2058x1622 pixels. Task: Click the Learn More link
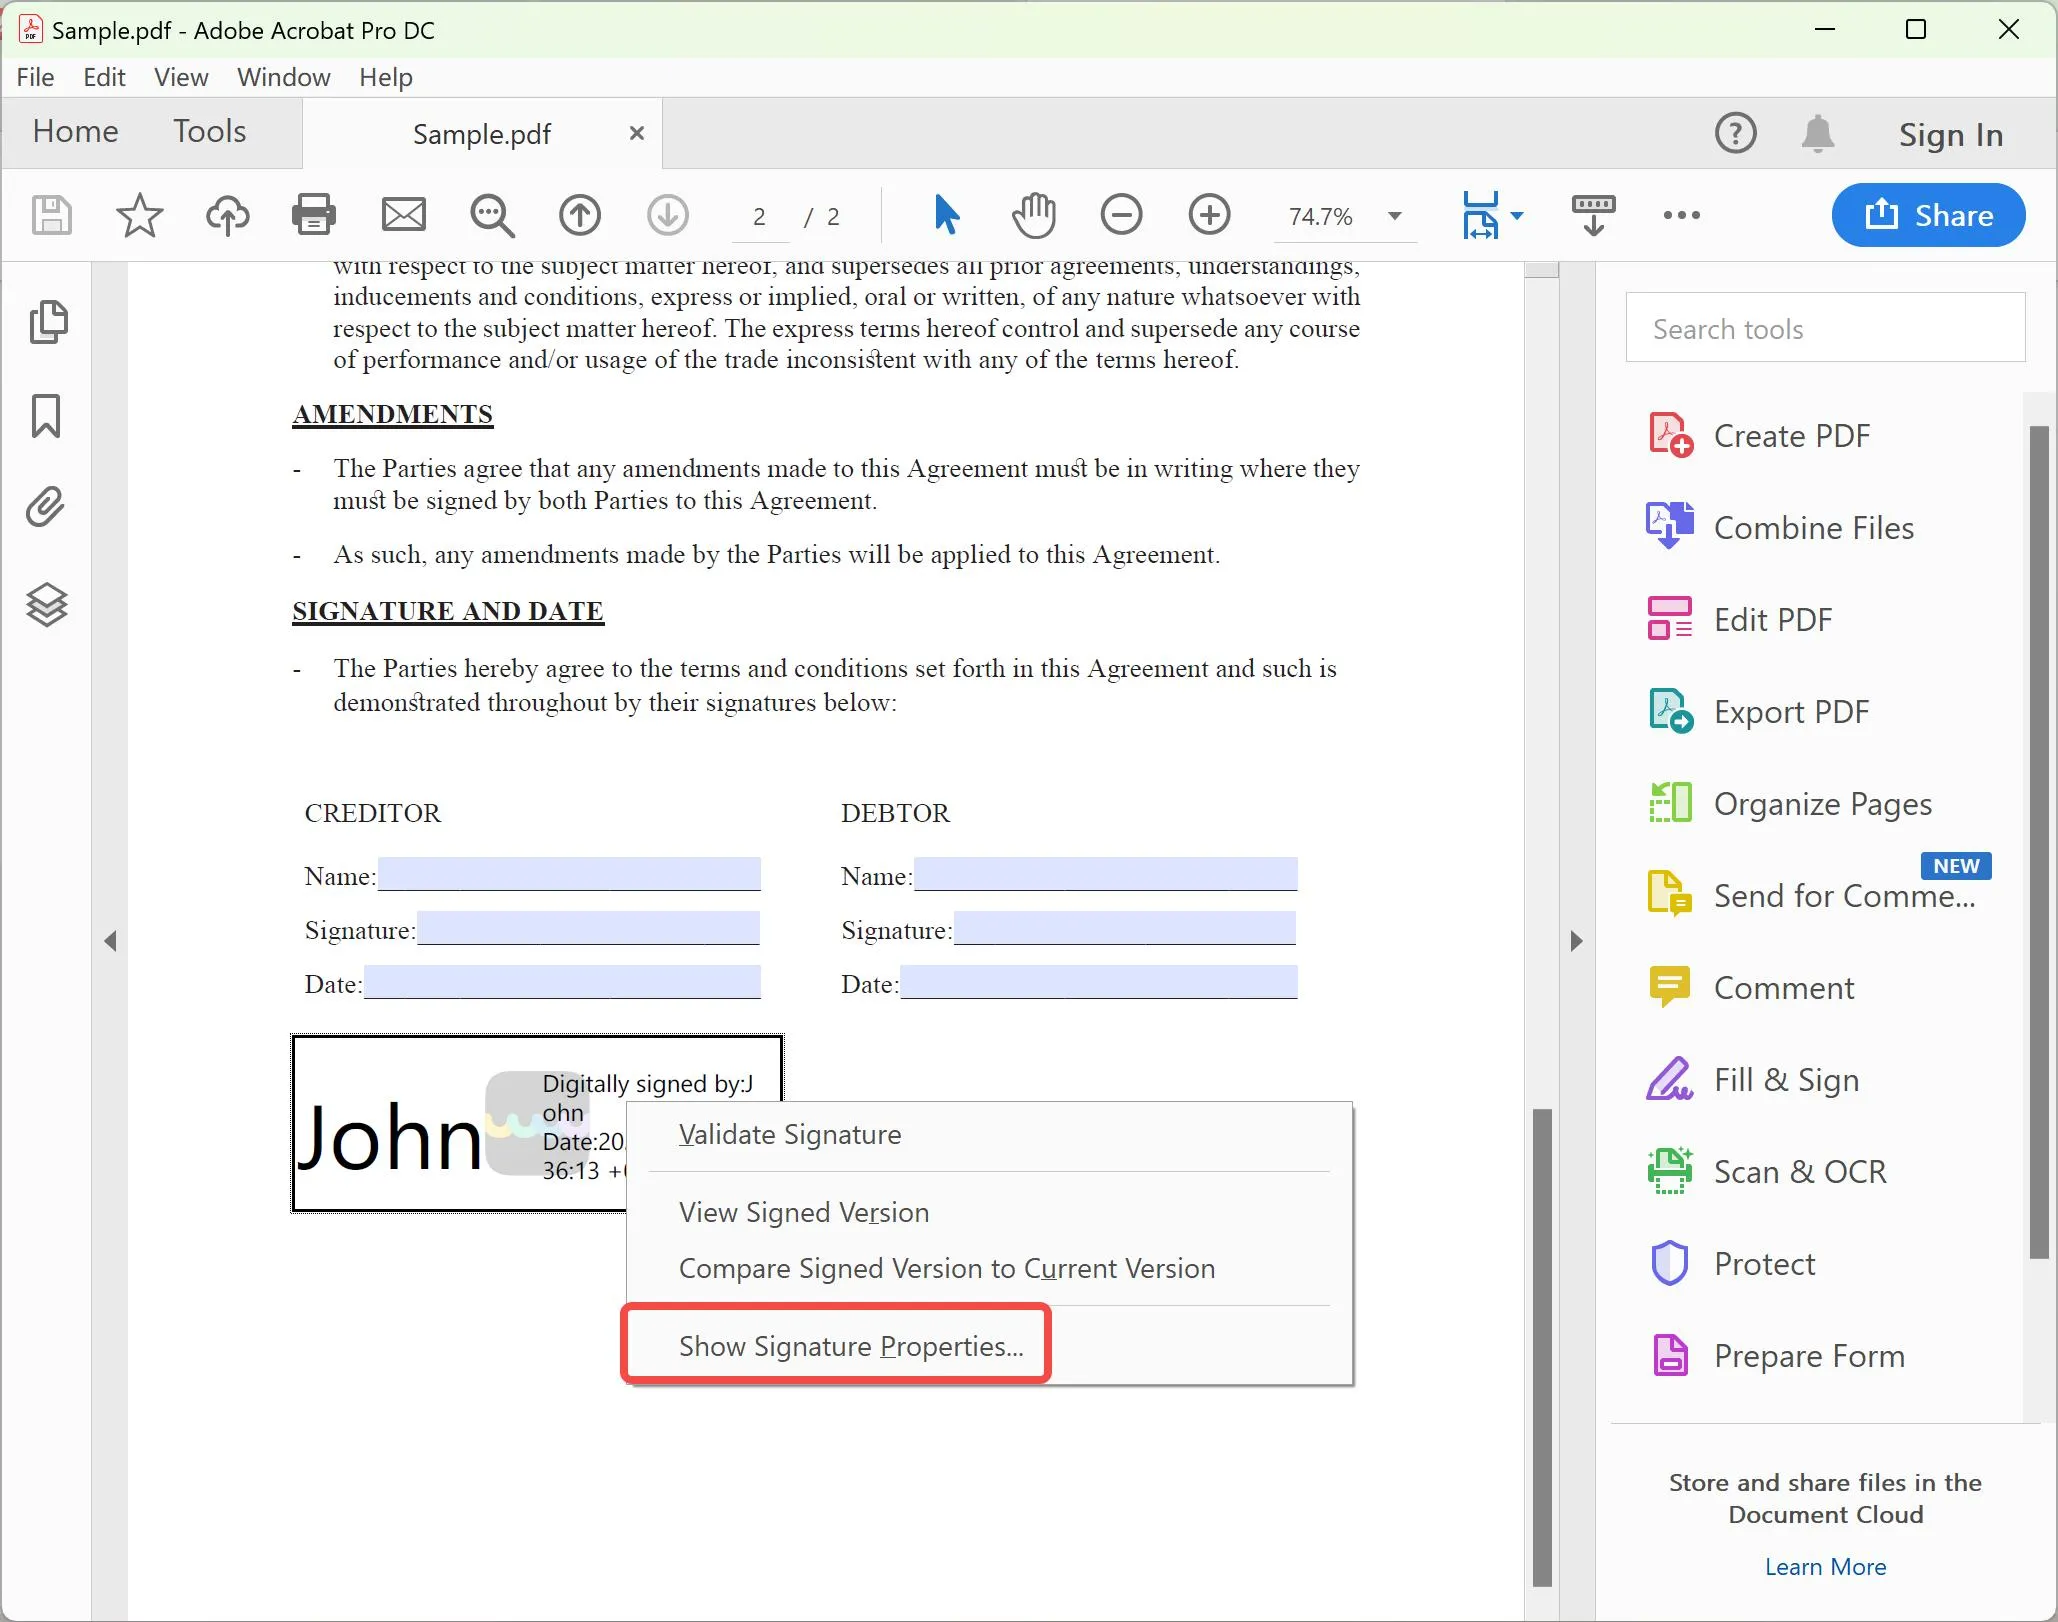coord(1826,1565)
